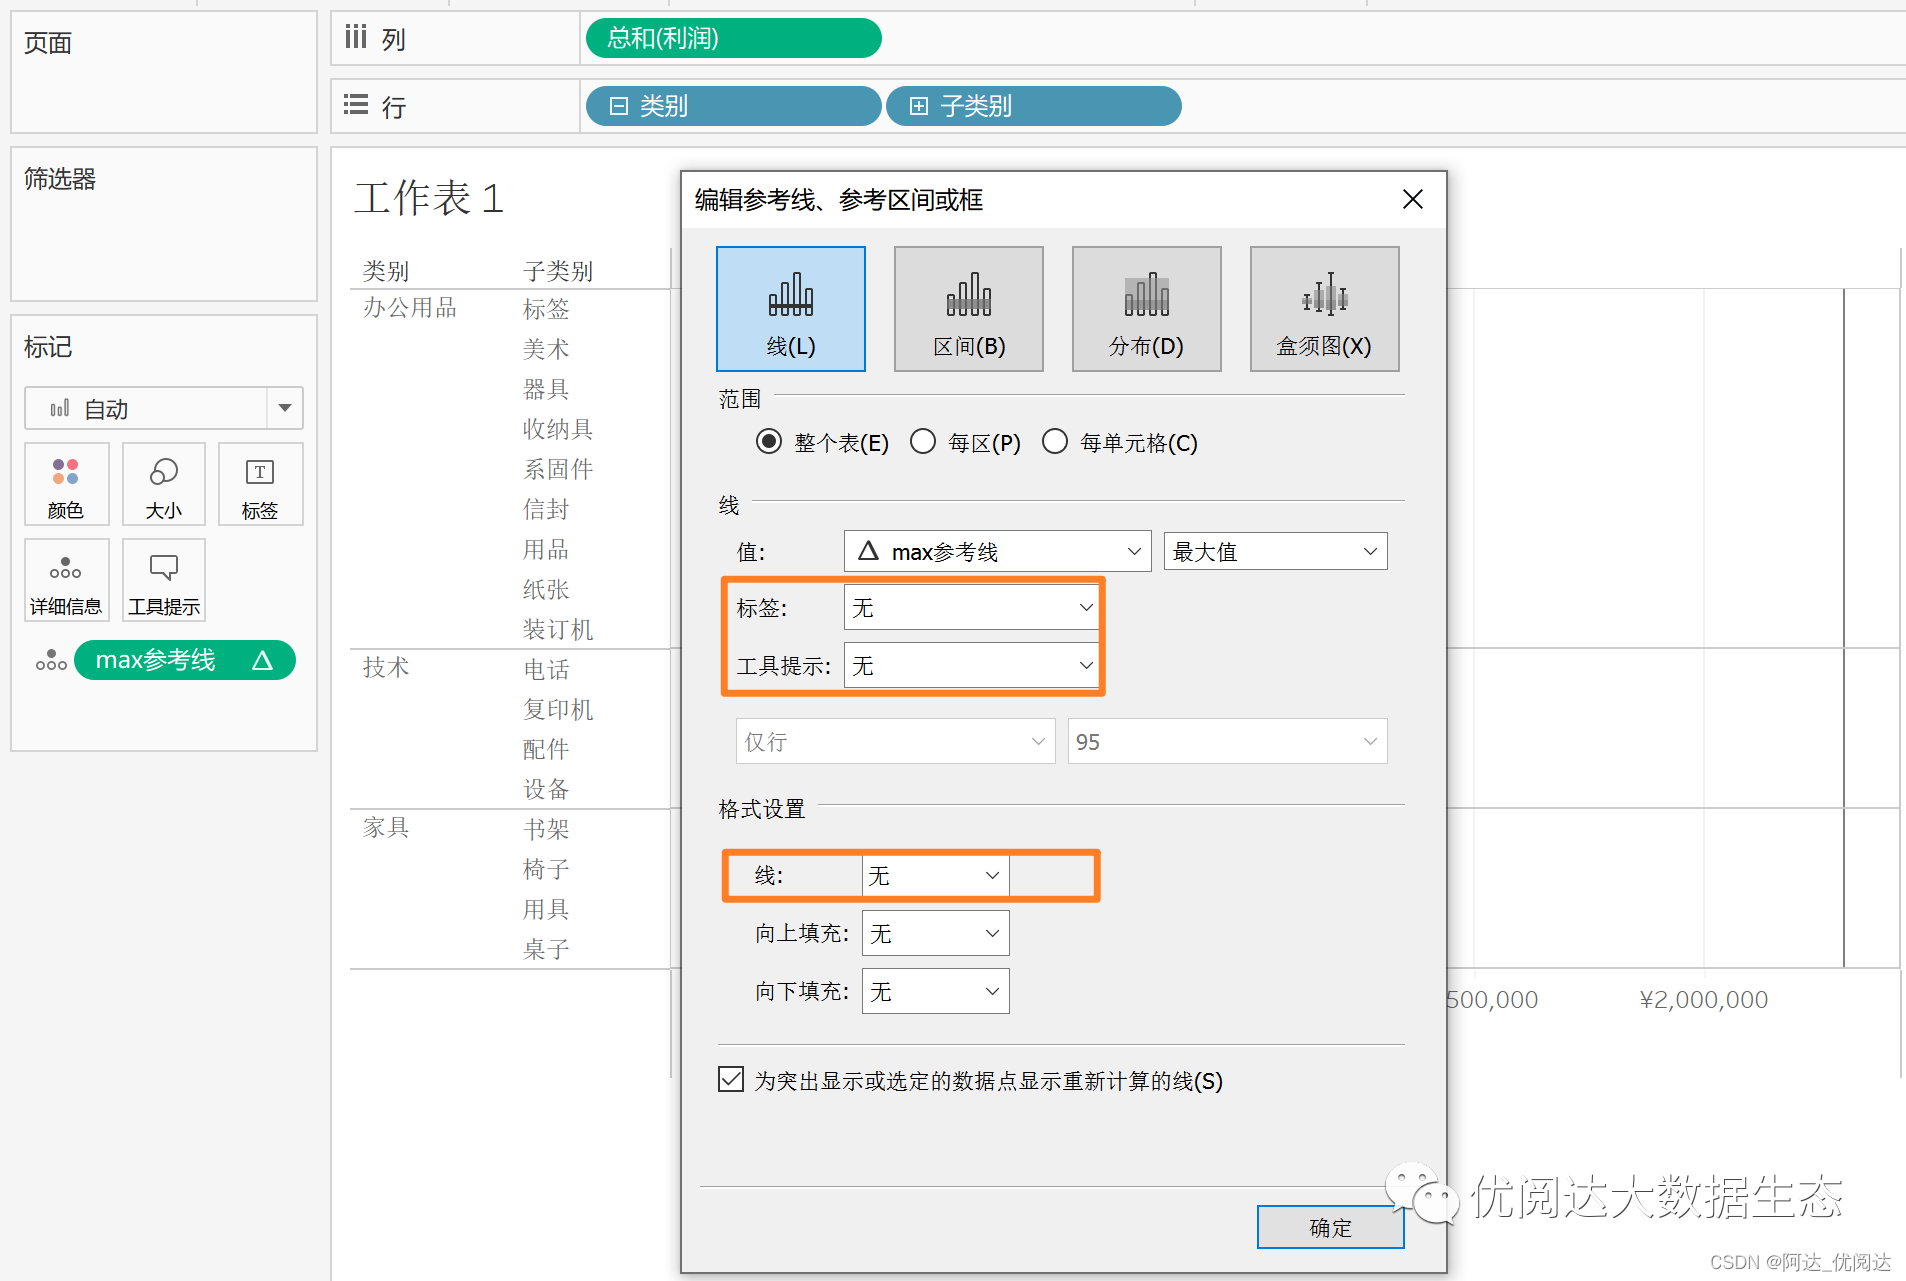Click the 列 columns shelf label
The height and width of the screenshot is (1281, 1906).
coord(393,39)
